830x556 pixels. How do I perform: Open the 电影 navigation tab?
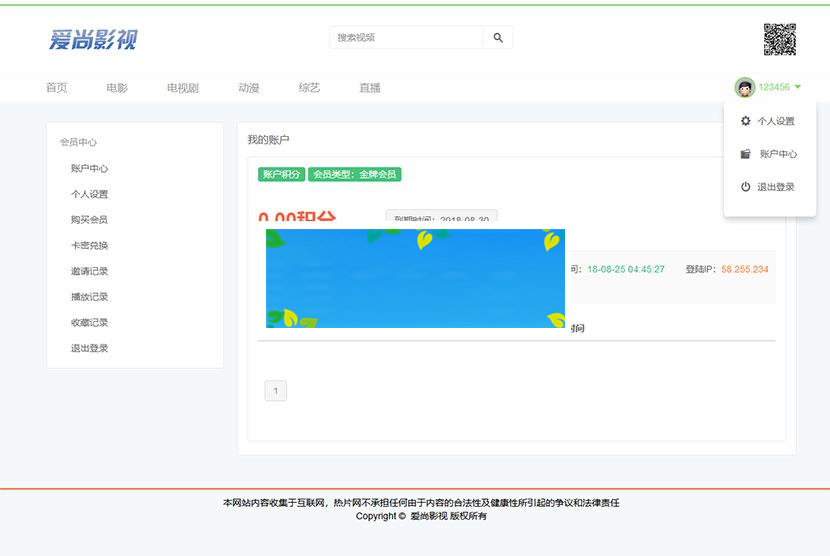click(x=117, y=88)
